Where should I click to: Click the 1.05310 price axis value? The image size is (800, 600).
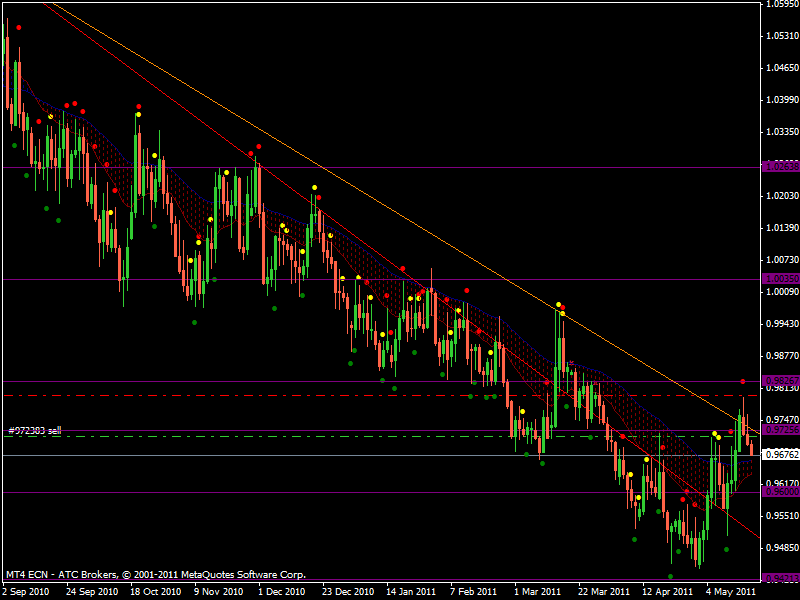(783, 36)
